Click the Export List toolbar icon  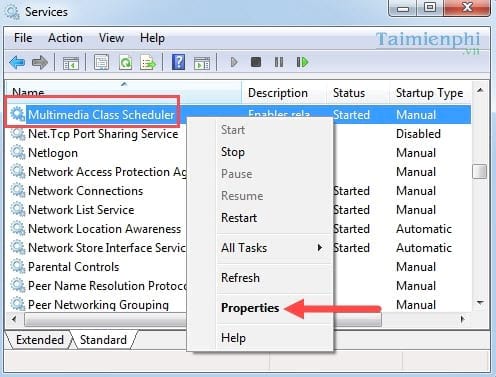[x=148, y=62]
